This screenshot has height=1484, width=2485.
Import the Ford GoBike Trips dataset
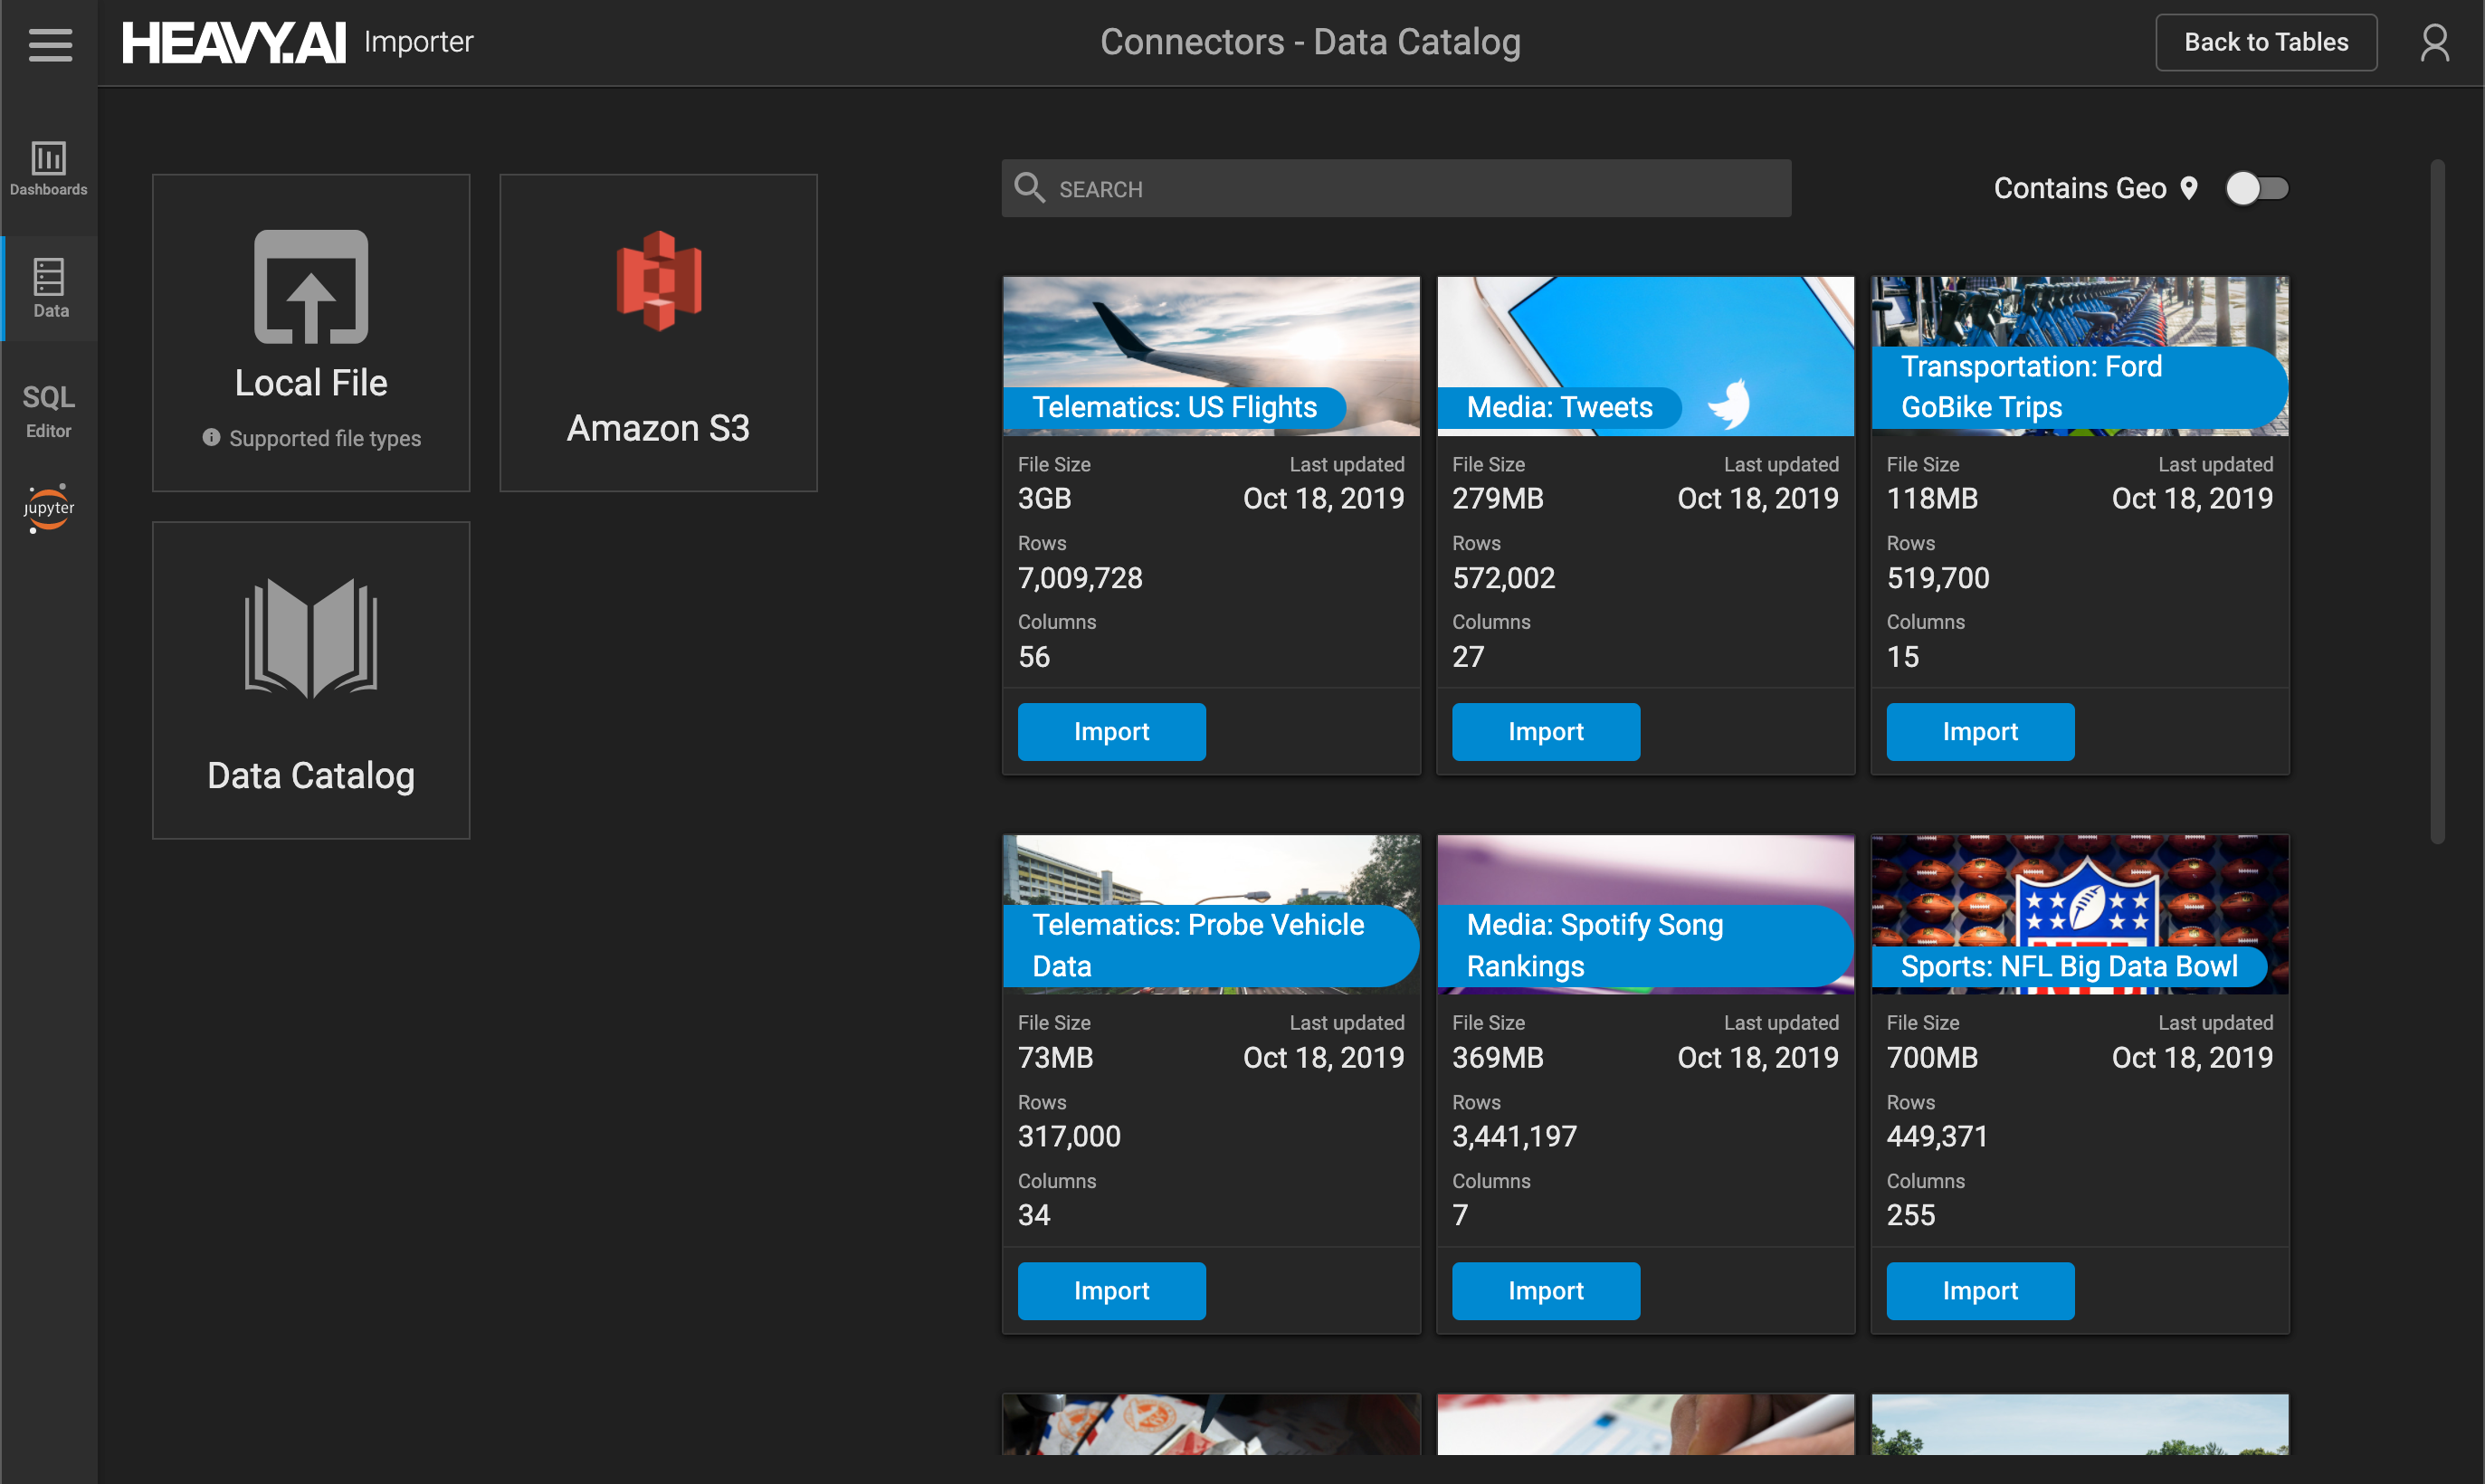tap(1980, 731)
